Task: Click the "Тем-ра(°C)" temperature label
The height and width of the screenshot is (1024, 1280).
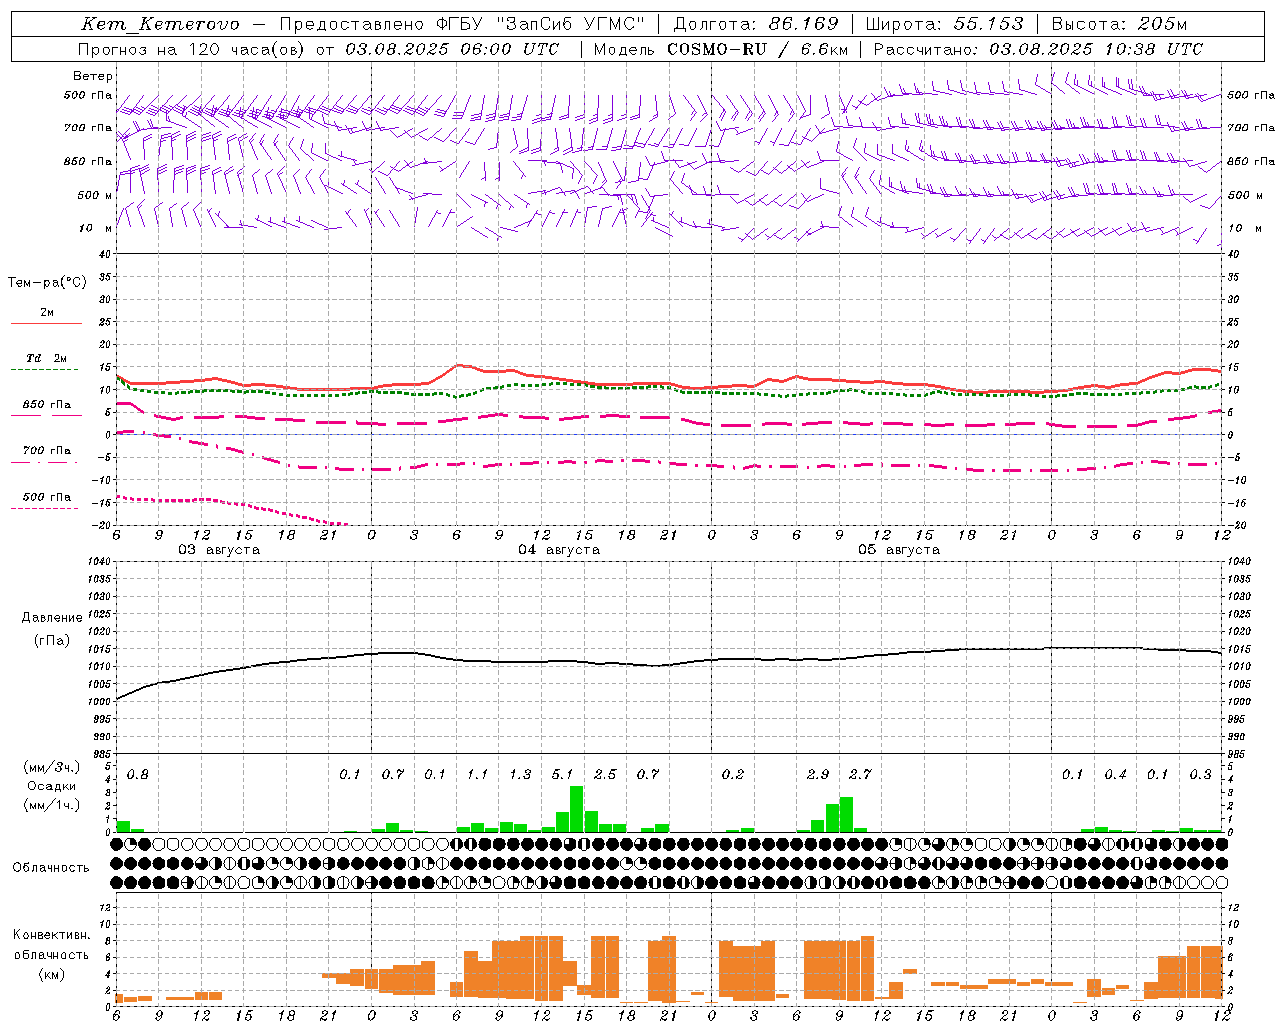Action: (x=47, y=283)
